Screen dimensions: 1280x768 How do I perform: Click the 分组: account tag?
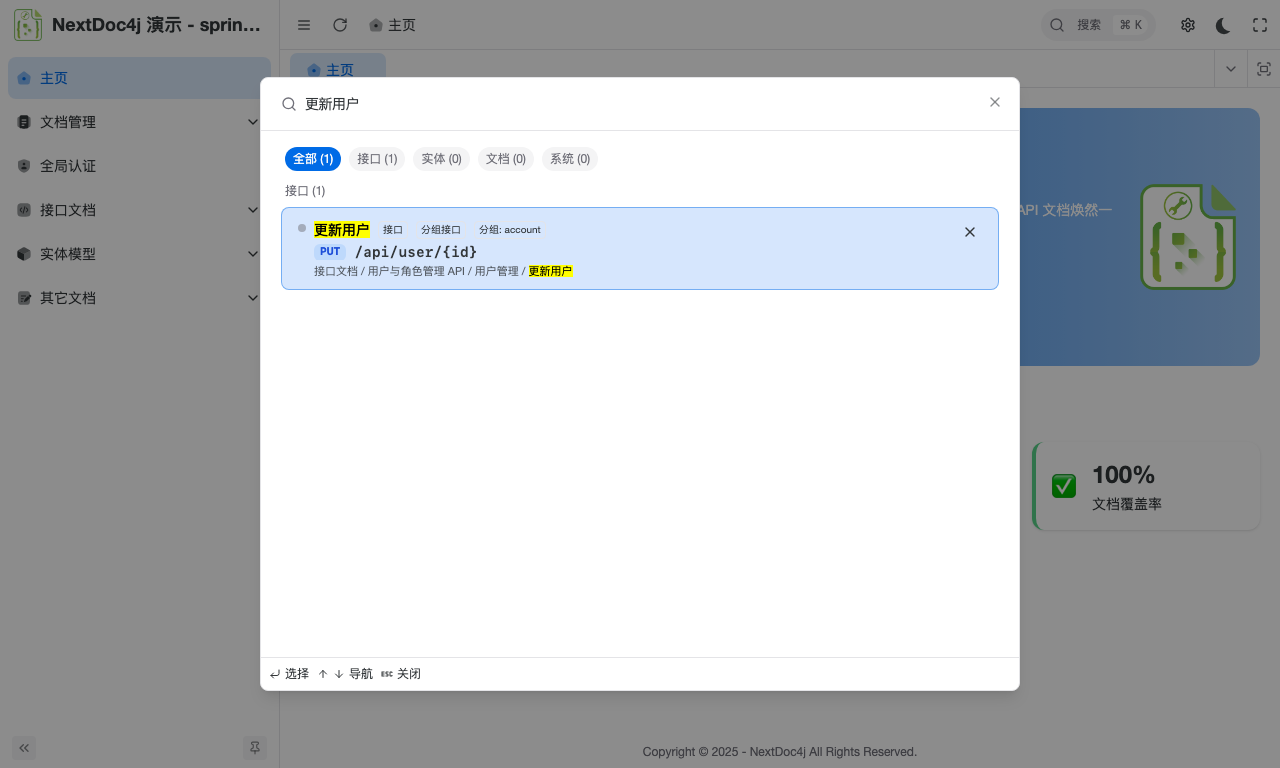(x=509, y=230)
